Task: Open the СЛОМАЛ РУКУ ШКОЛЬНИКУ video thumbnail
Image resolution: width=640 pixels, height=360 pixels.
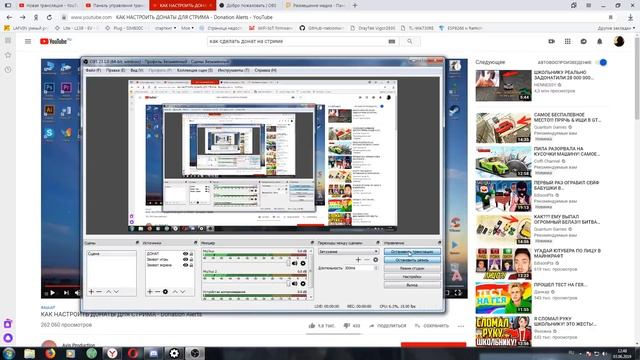Action: tap(504, 331)
